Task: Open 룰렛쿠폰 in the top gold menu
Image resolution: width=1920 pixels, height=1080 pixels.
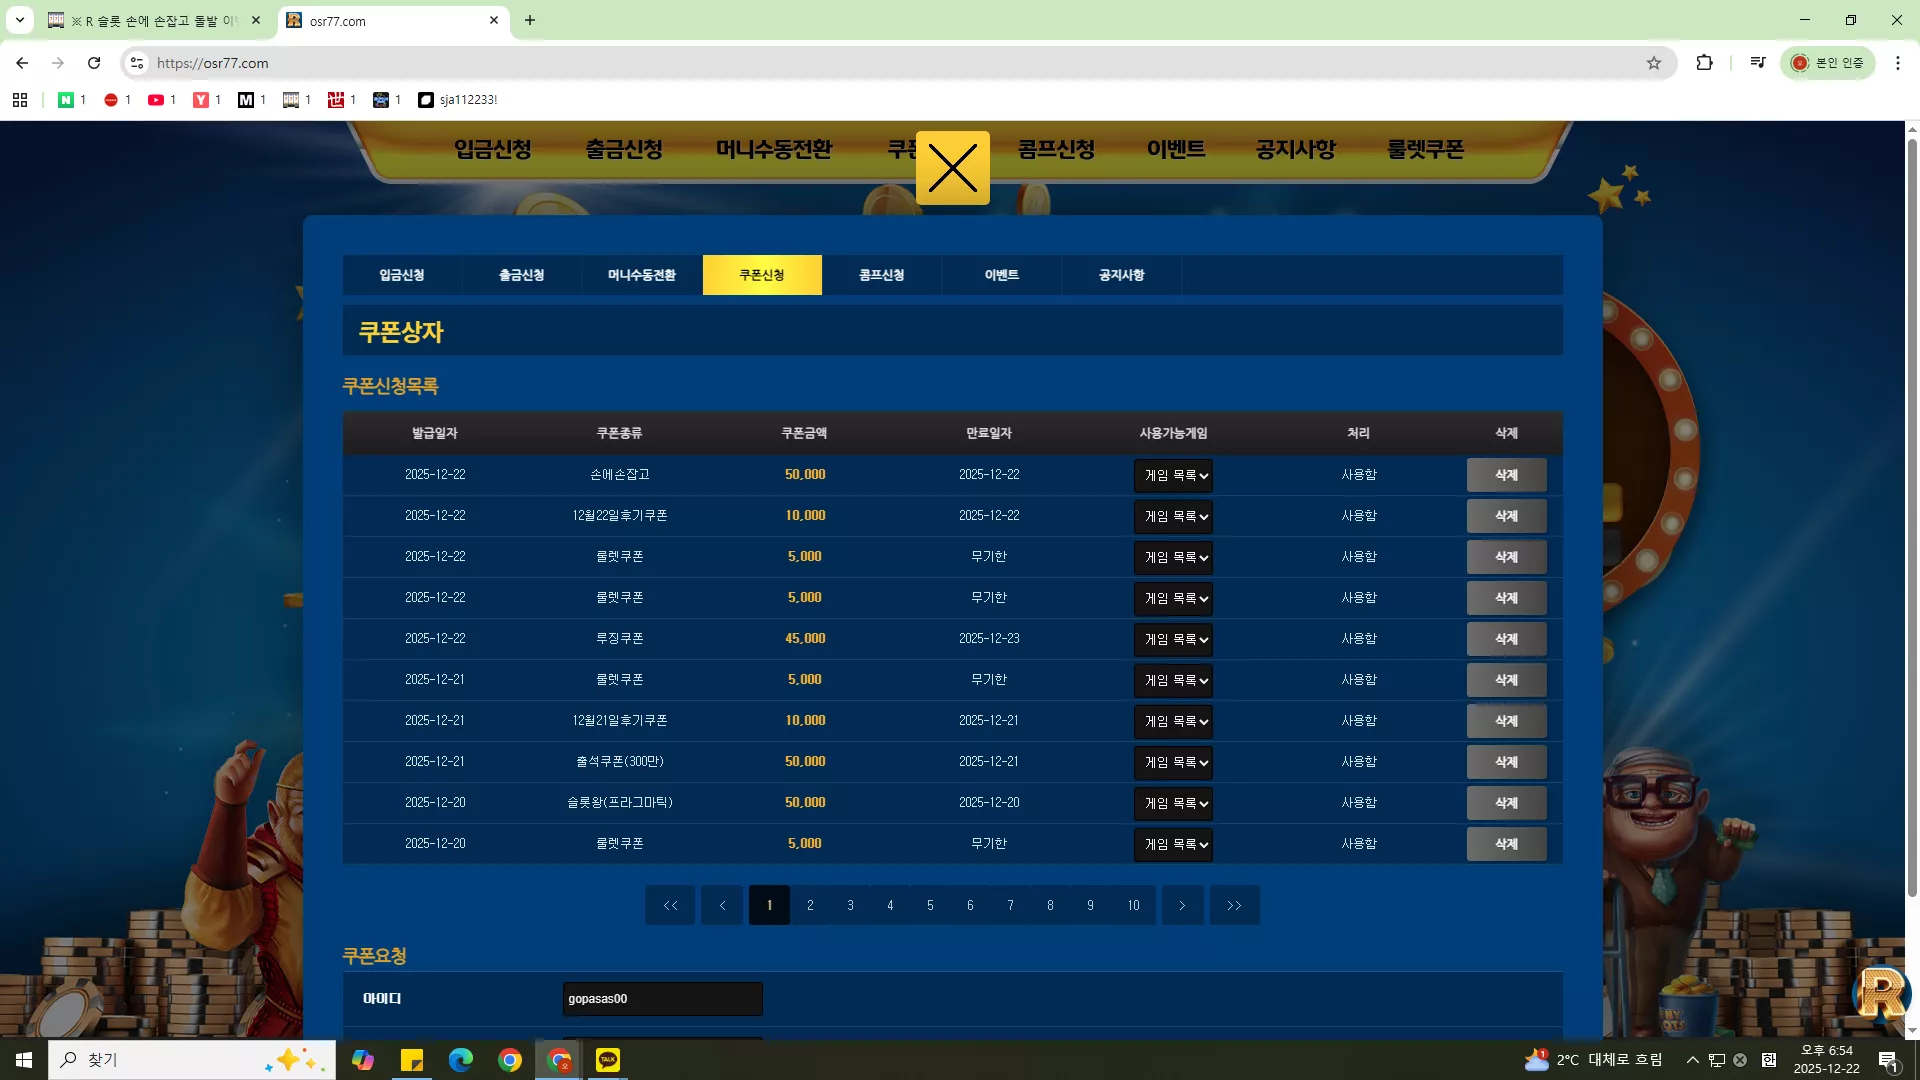Action: [x=1425, y=150]
